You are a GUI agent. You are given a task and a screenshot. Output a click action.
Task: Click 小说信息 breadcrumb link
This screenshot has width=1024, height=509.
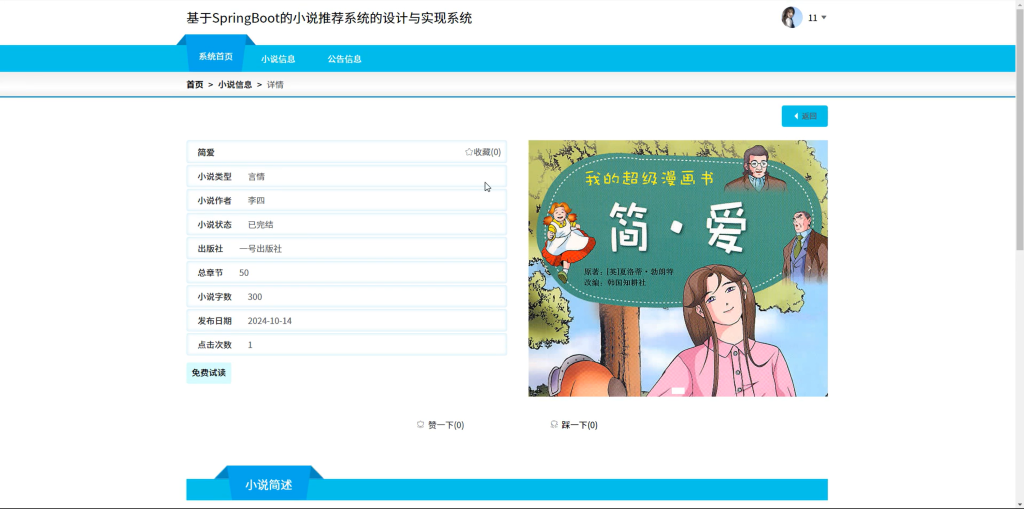(x=235, y=84)
